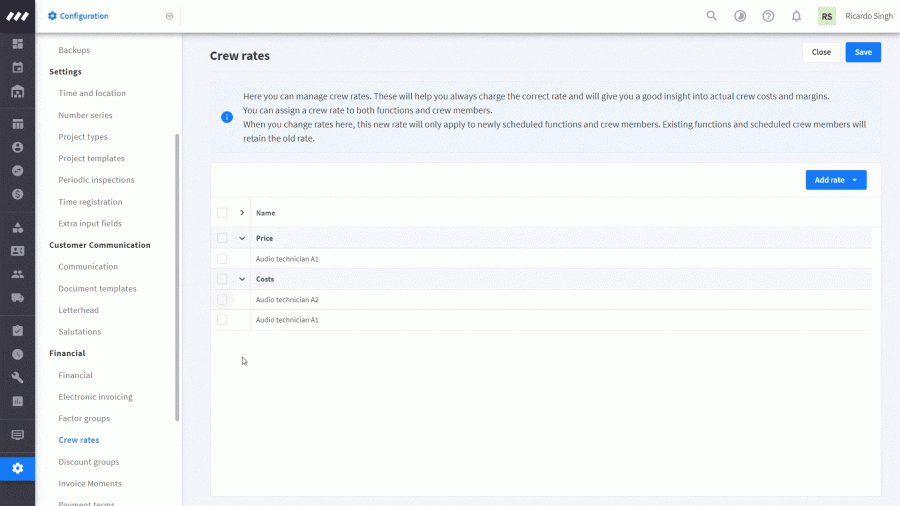Viewport: 900px width, 506px height.
Task: Tick the Audio technician A2 checkbox
Action: coord(222,299)
